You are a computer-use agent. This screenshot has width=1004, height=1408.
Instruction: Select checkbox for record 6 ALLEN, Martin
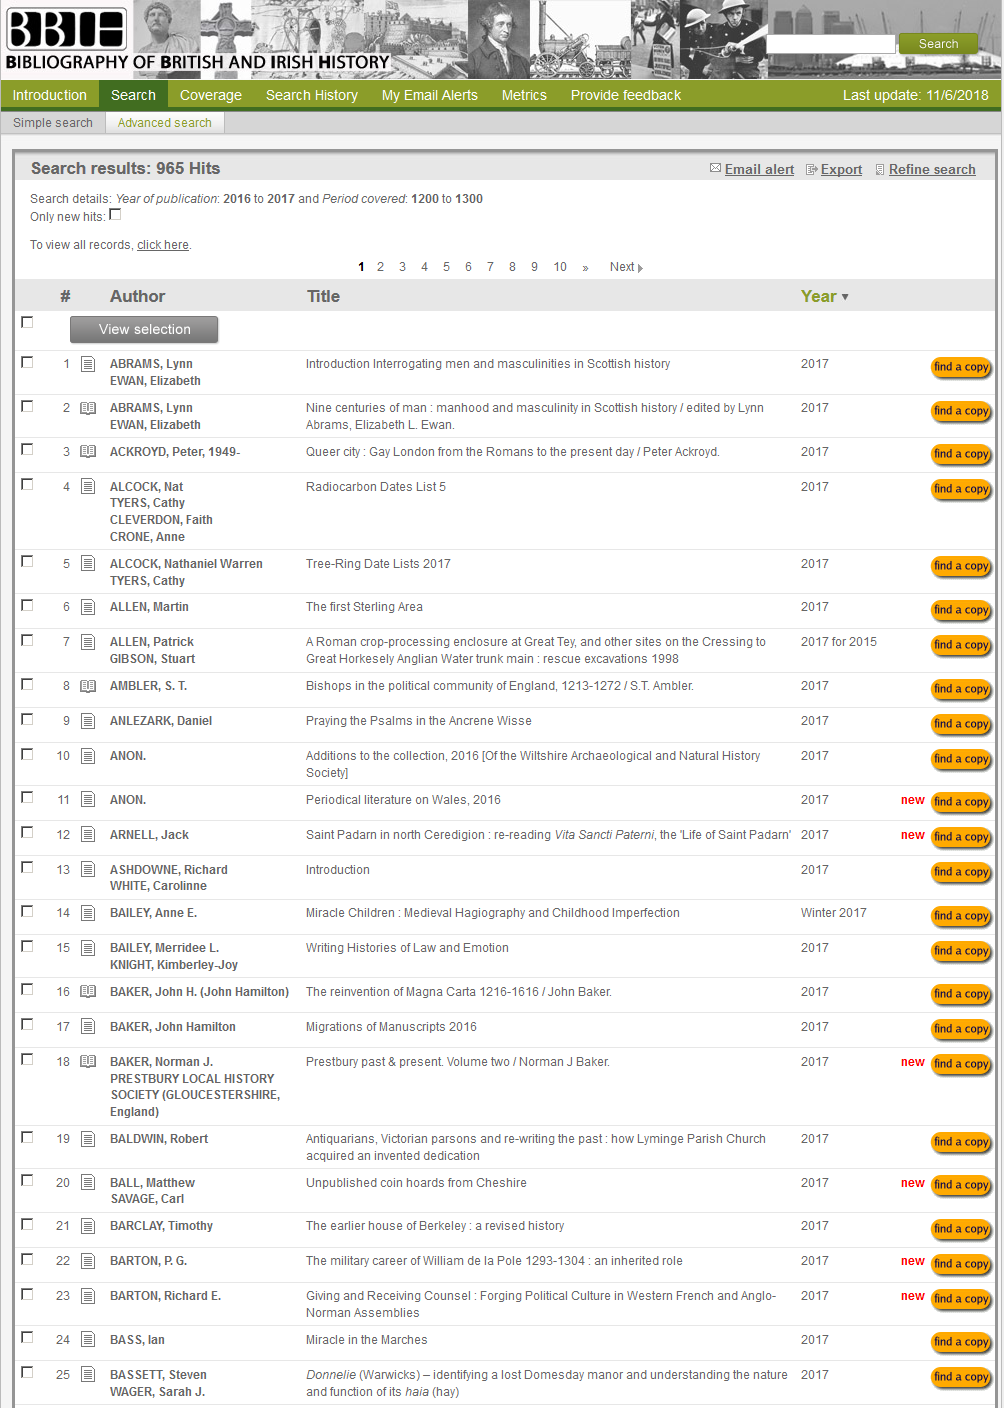point(27,606)
